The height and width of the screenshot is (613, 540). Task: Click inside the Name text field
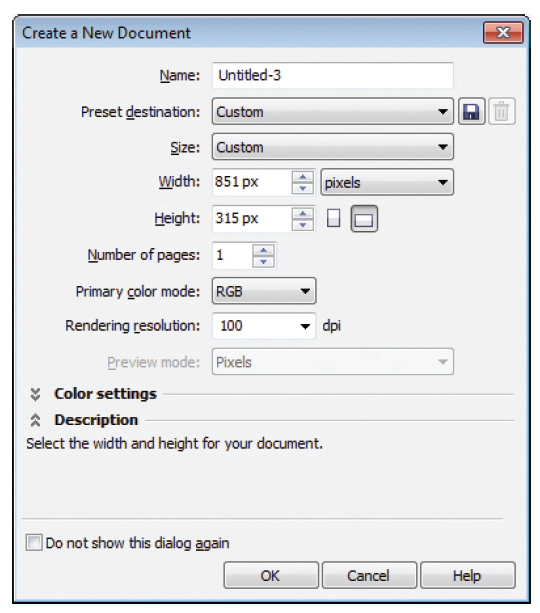[x=333, y=75]
